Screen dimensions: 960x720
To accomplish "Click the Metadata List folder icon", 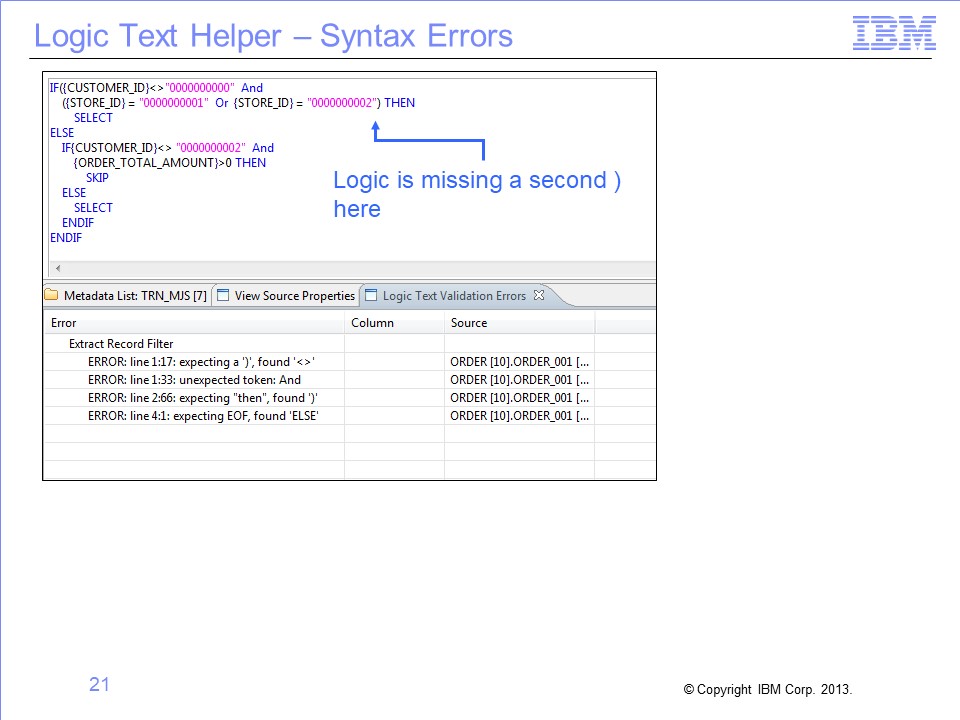I will [x=52, y=296].
